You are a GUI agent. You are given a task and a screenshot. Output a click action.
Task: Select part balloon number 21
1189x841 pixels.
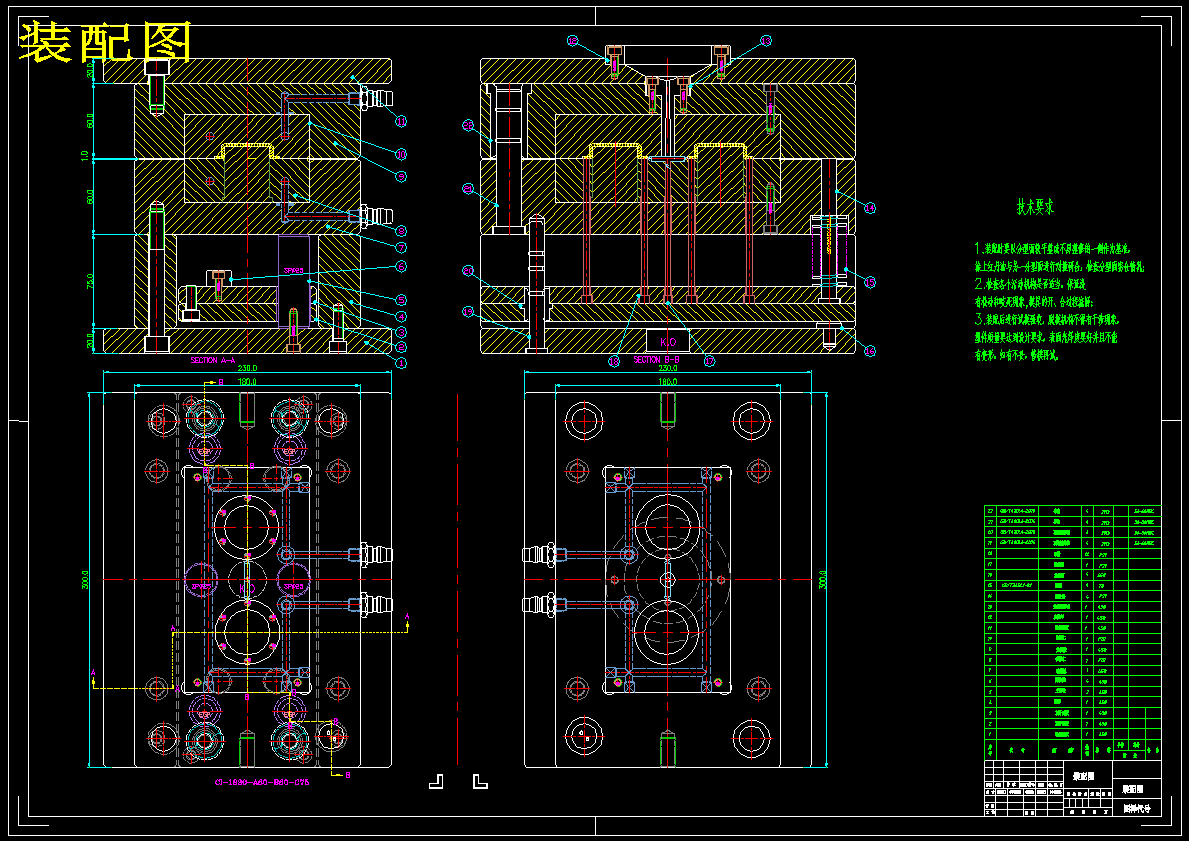tap(468, 187)
